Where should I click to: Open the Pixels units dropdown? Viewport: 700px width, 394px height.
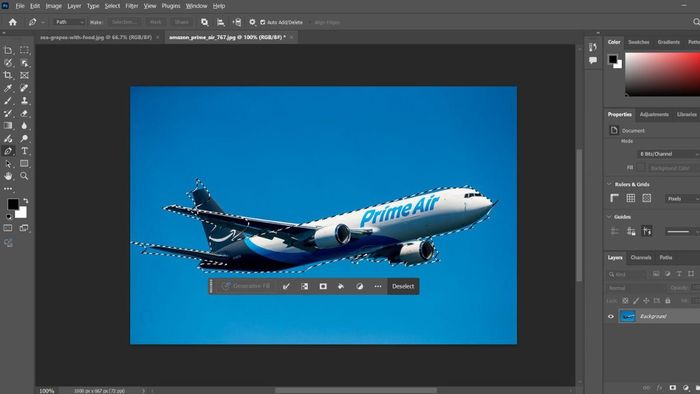point(682,199)
